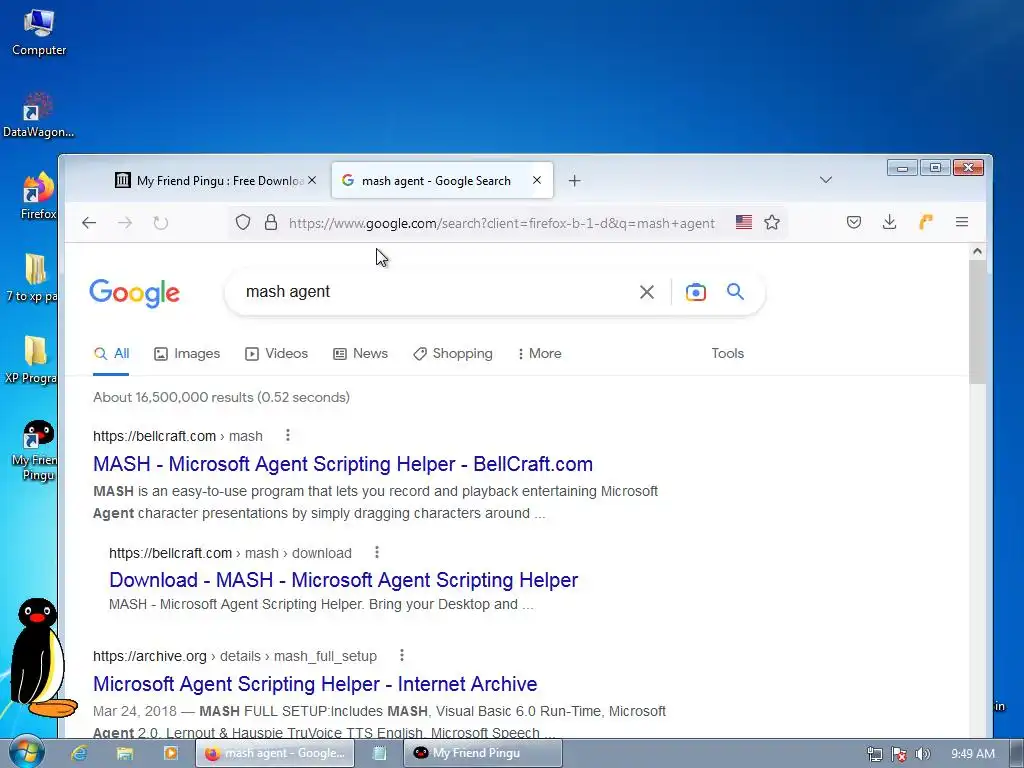Click the 9:49 AM system clock
1024x768 pixels.
click(x=972, y=754)
